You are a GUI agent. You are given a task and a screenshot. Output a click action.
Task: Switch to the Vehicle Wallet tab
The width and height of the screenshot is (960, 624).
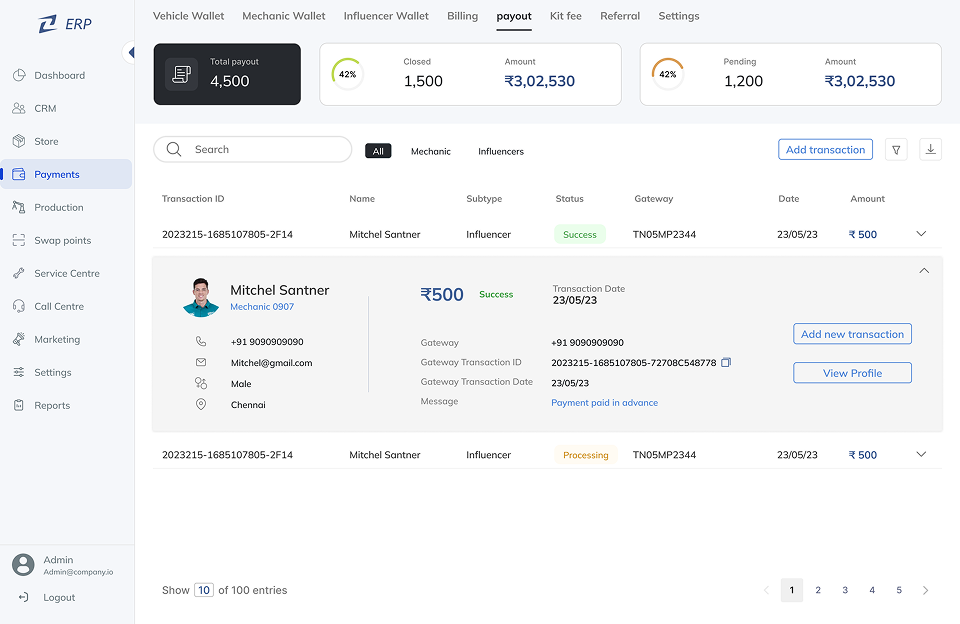188,16
